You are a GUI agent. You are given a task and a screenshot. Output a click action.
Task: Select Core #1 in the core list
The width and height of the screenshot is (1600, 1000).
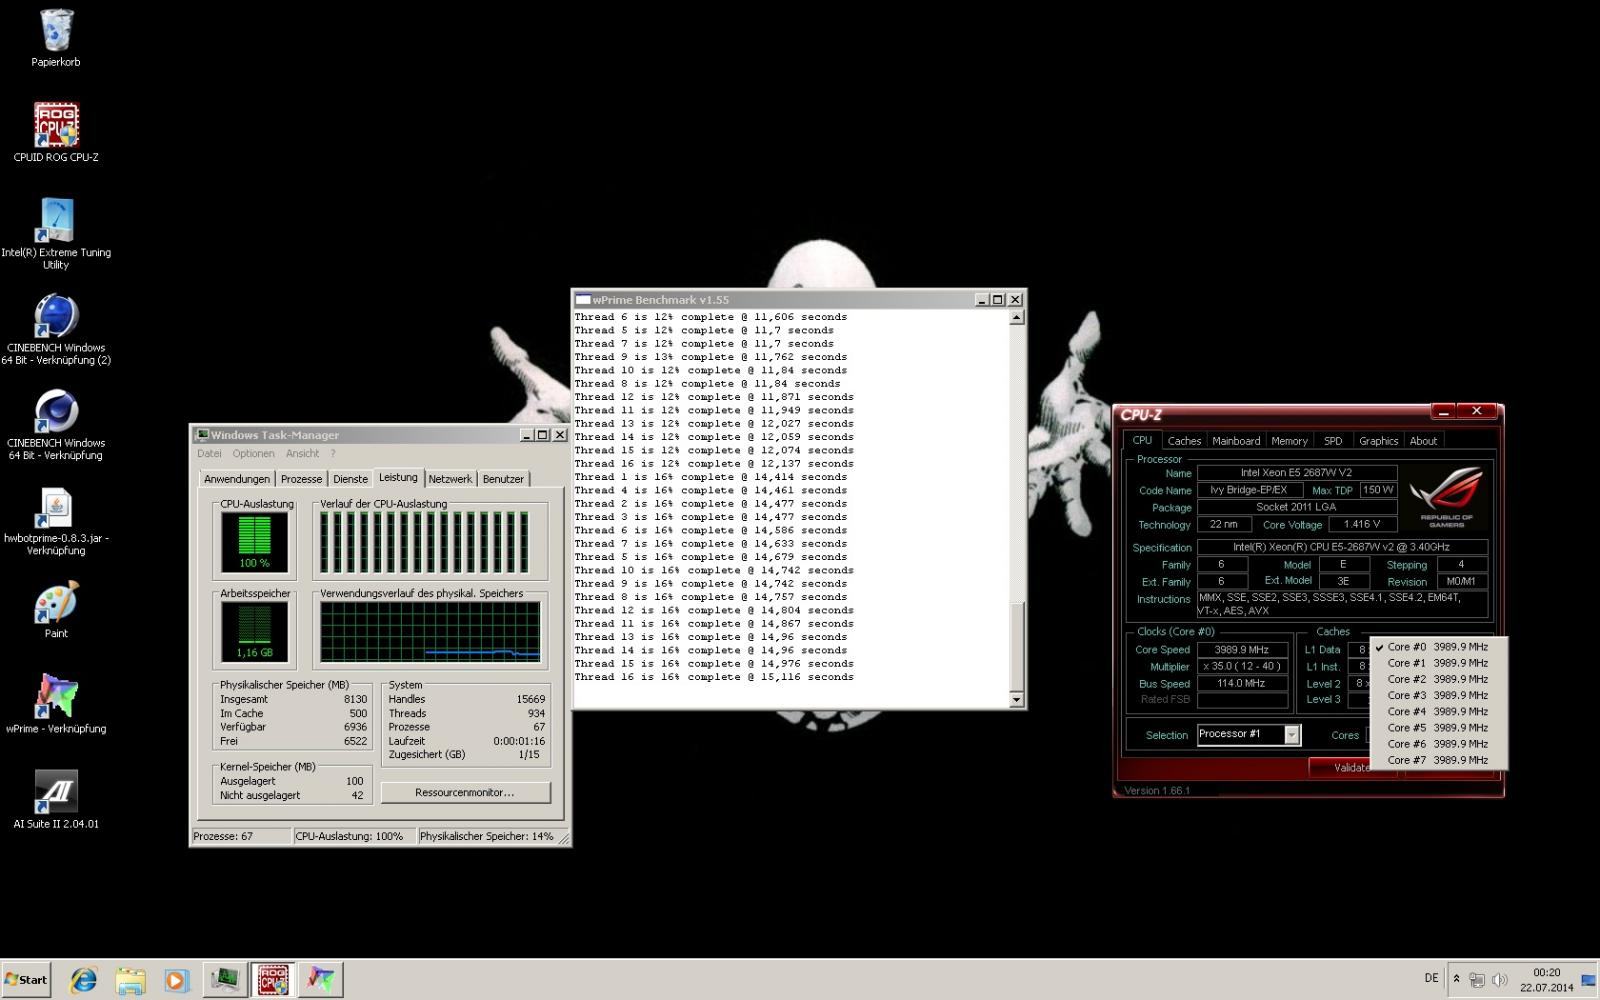[x=1437, y=663]
